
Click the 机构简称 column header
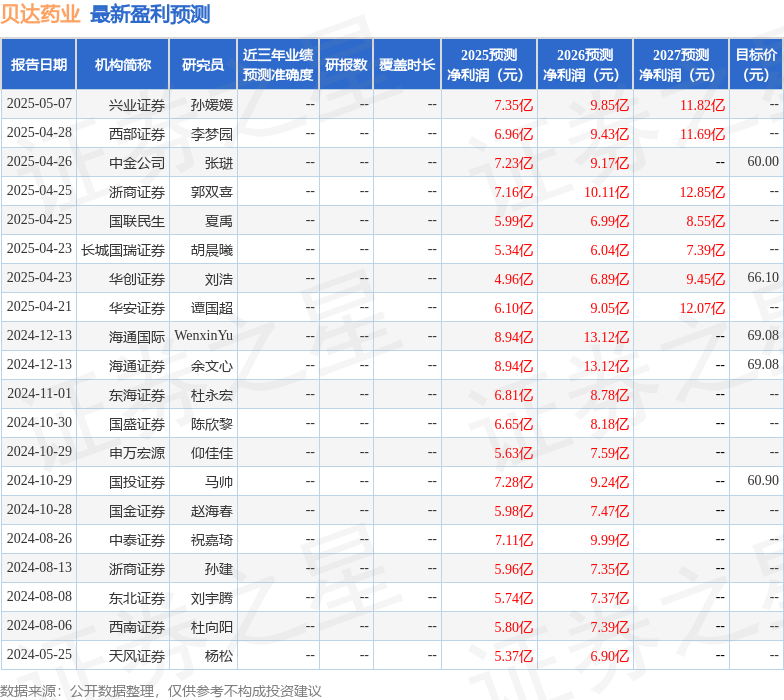click(x=123, y=65)
